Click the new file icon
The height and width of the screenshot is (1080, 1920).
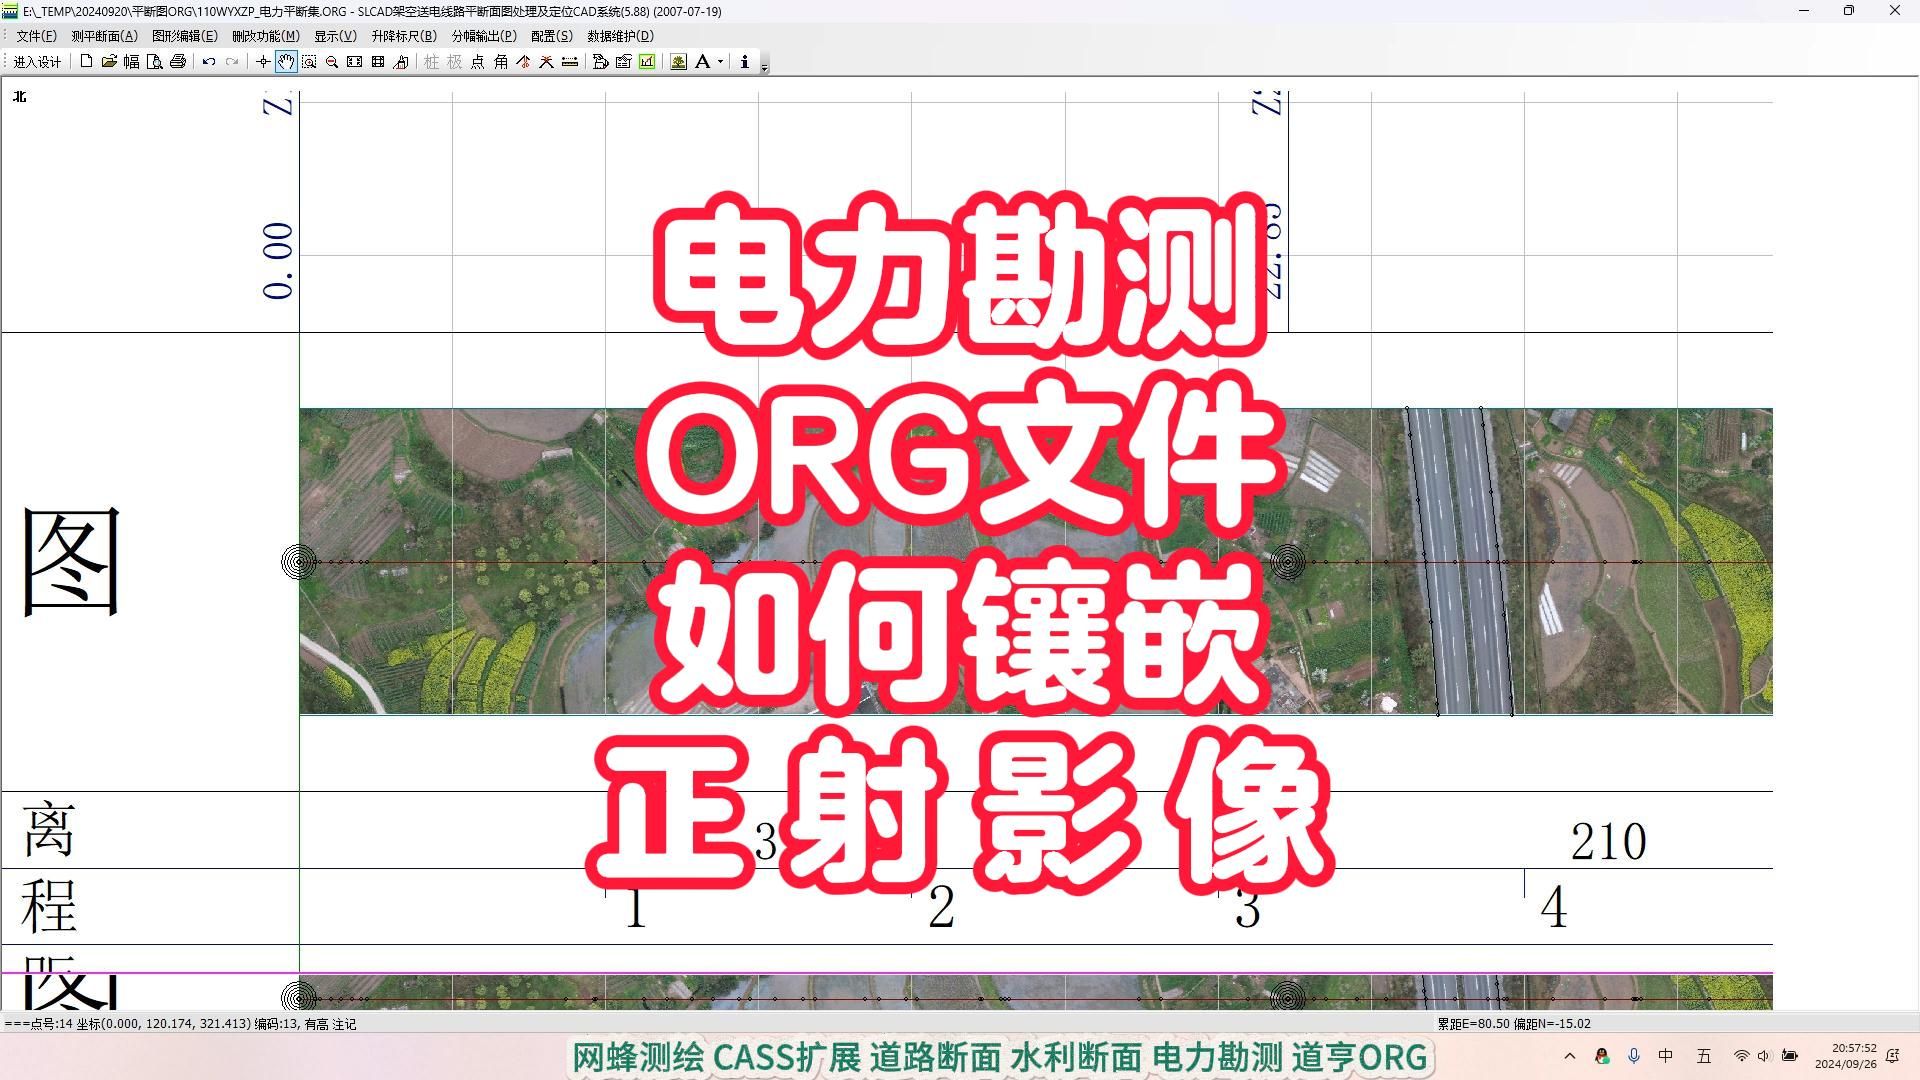pyautogui.click(x=86, y=62)
